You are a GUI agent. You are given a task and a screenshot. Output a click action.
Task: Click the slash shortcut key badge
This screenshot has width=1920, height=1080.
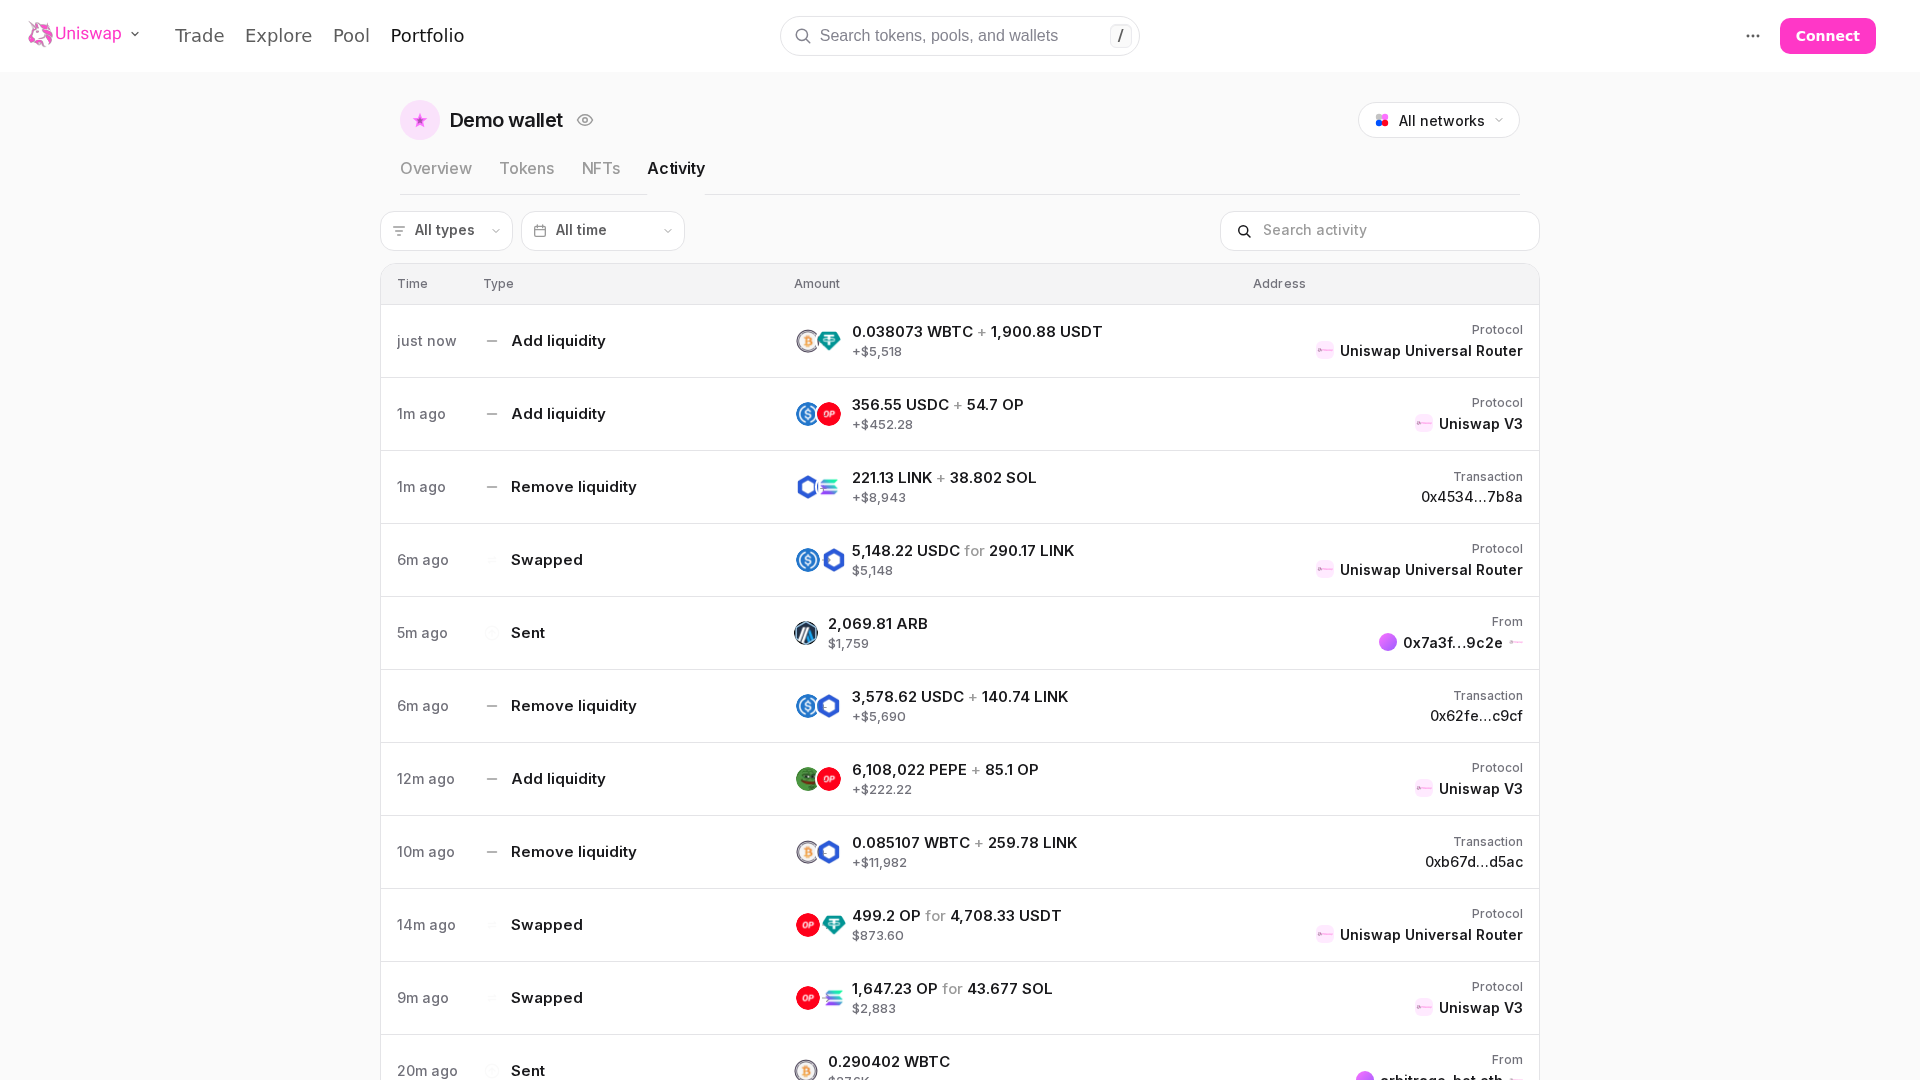point(1120,36)
